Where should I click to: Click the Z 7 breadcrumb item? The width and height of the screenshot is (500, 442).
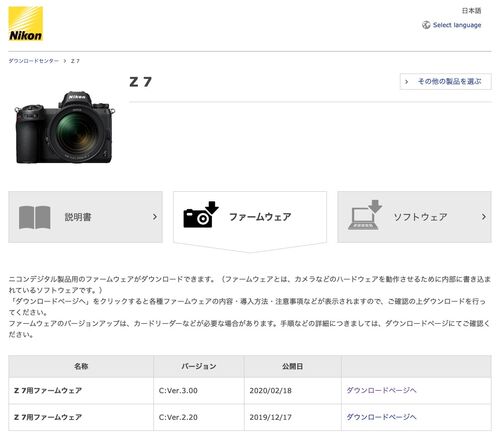tap(75, 61)
